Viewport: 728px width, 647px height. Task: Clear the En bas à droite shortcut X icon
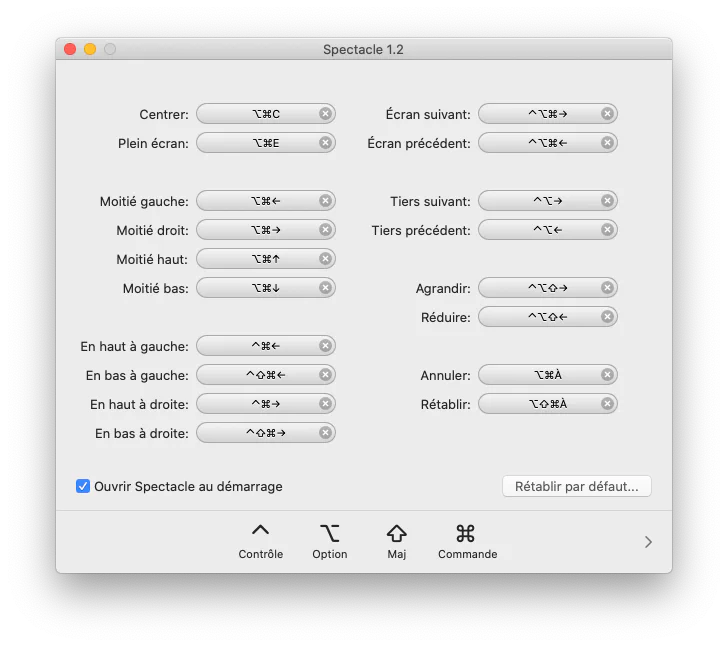coord(325,433)
